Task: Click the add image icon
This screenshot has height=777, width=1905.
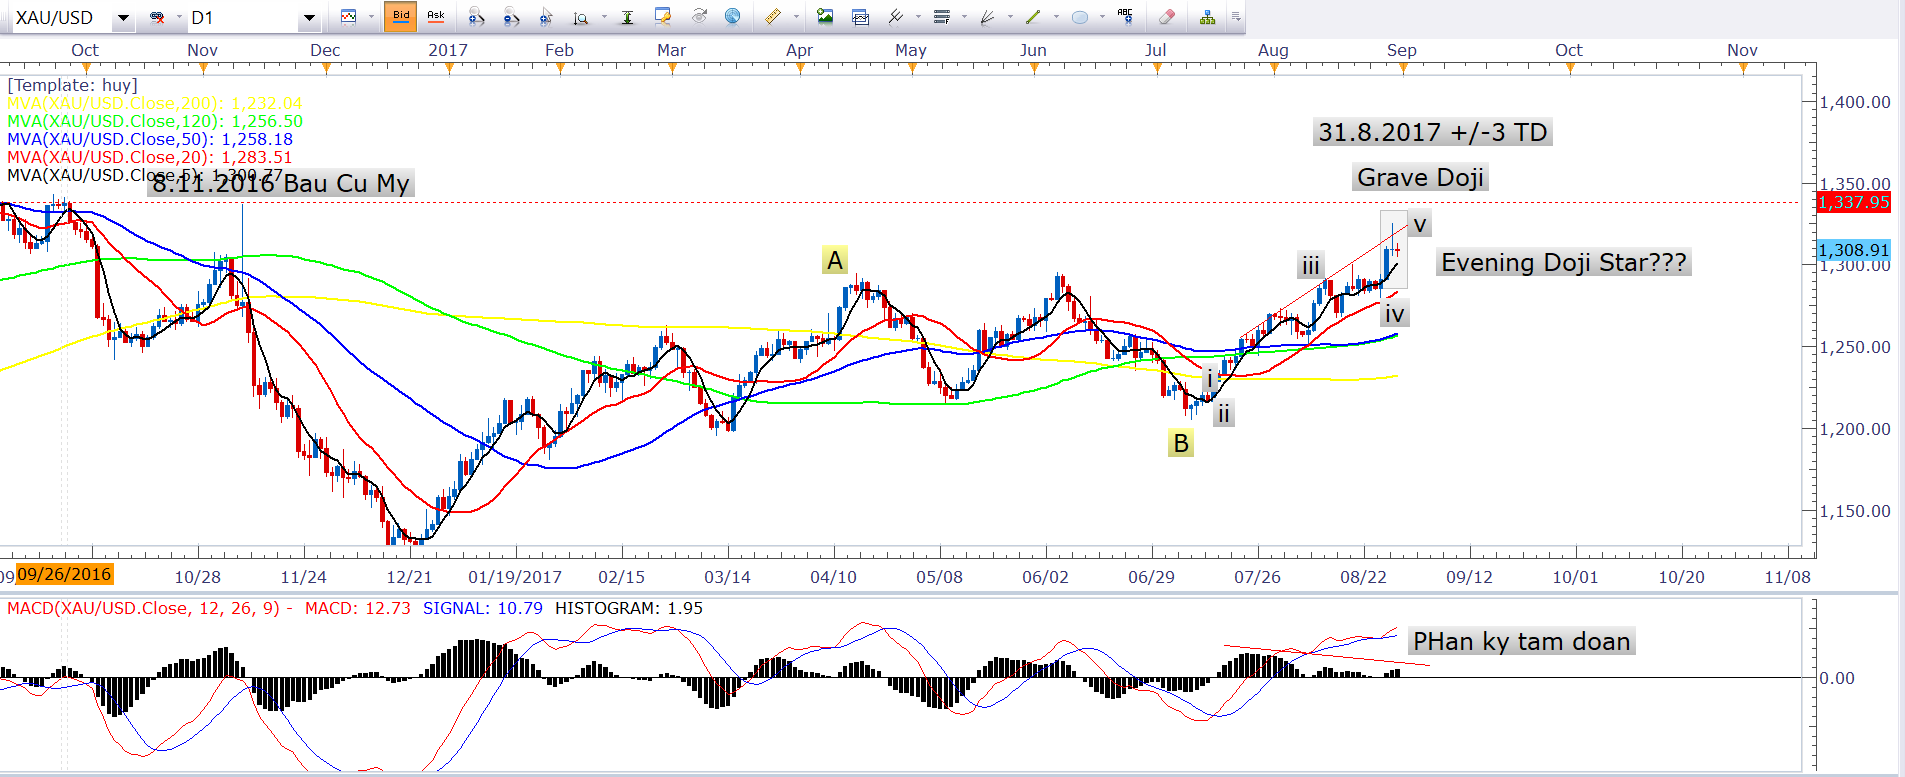Action: [825, 17]
